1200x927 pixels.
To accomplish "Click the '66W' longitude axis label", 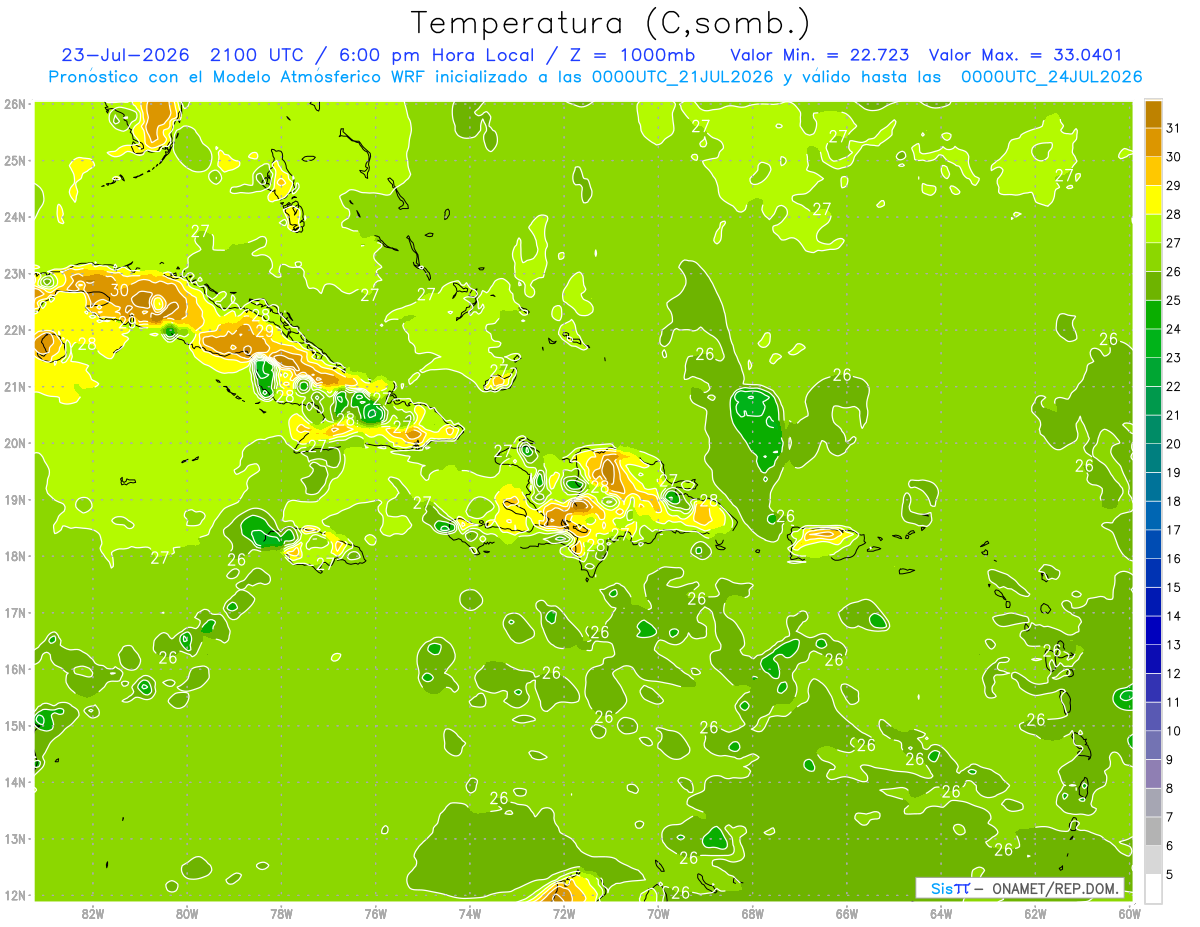I will [846, 913].
